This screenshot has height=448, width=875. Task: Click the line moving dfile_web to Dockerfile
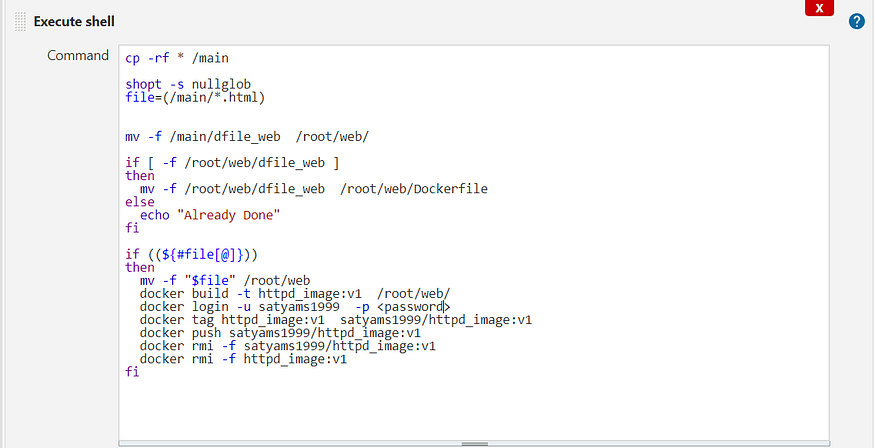(314, 189)
